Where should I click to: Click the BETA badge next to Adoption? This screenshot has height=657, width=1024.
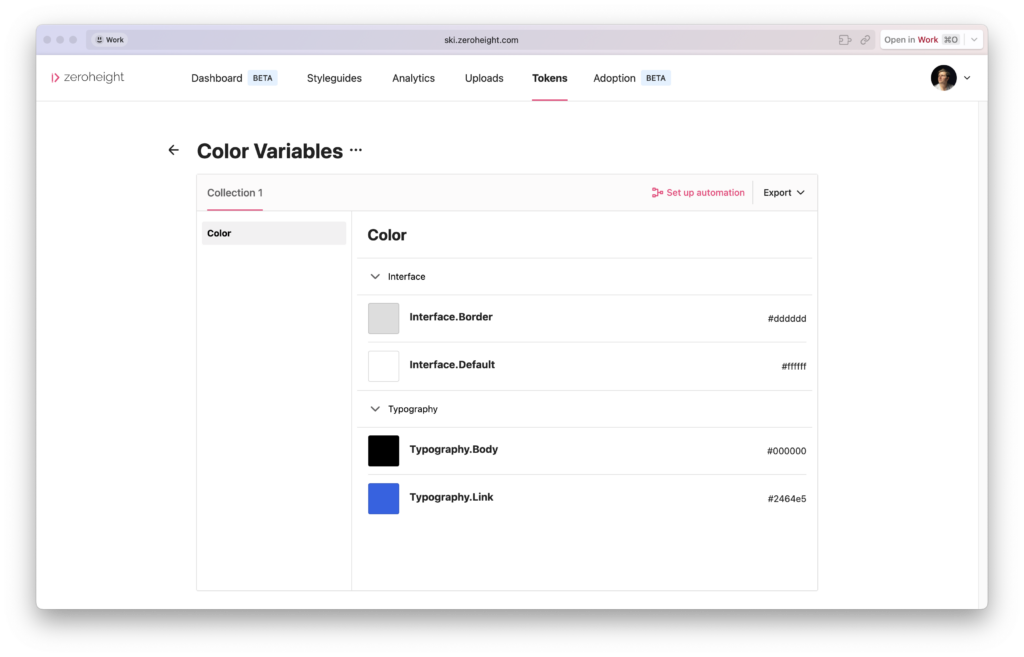tap(656, 78)
